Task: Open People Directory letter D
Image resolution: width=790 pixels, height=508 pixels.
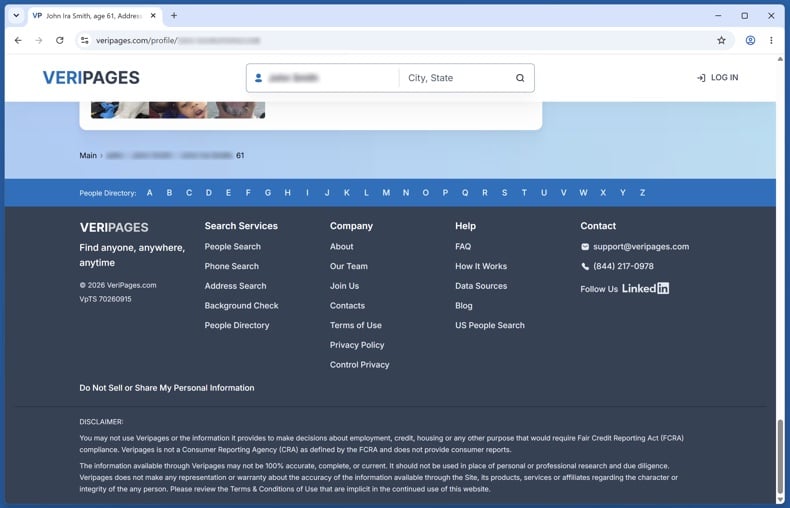Action: (x=209, y=193)
